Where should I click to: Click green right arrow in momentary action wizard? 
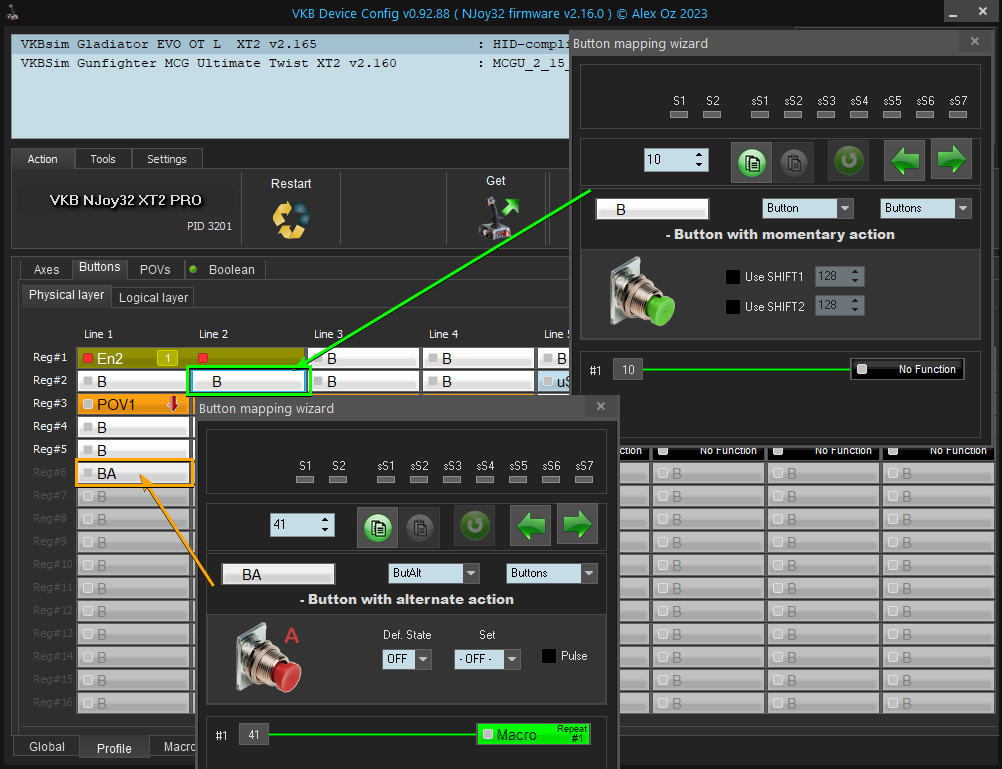[951, 160]
